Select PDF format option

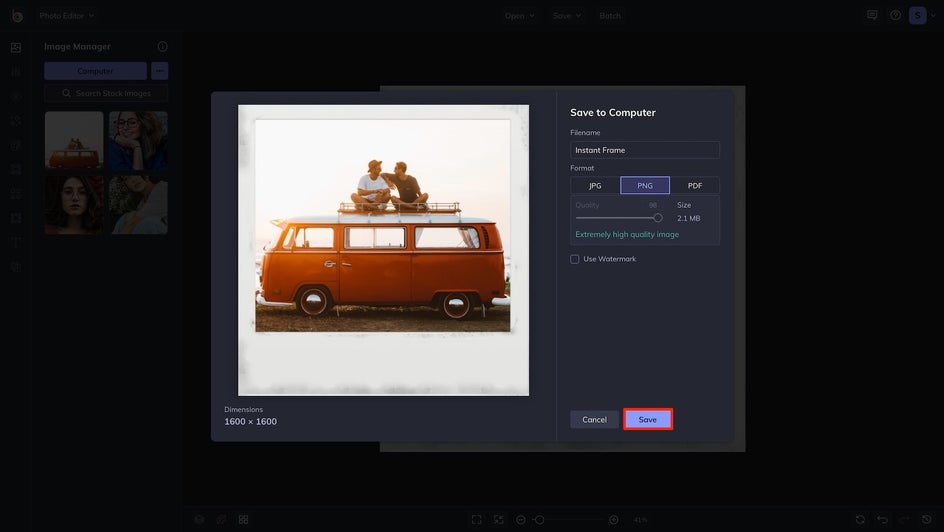695,185
